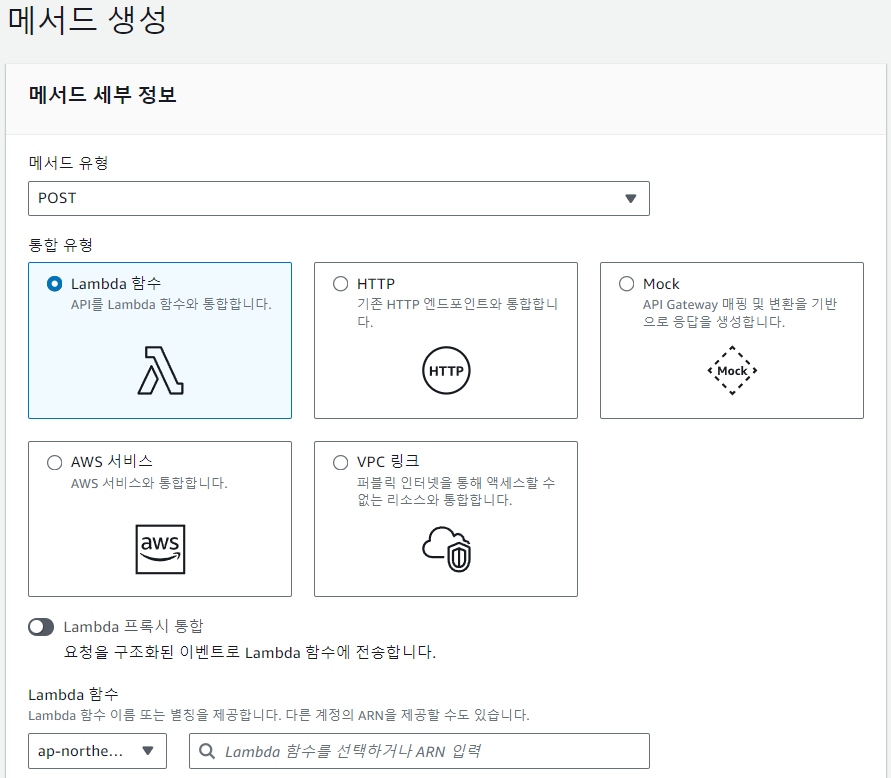Click the HTTP circle icon
The height and width of the screenshot is (778, 891).
pos(446,371)
